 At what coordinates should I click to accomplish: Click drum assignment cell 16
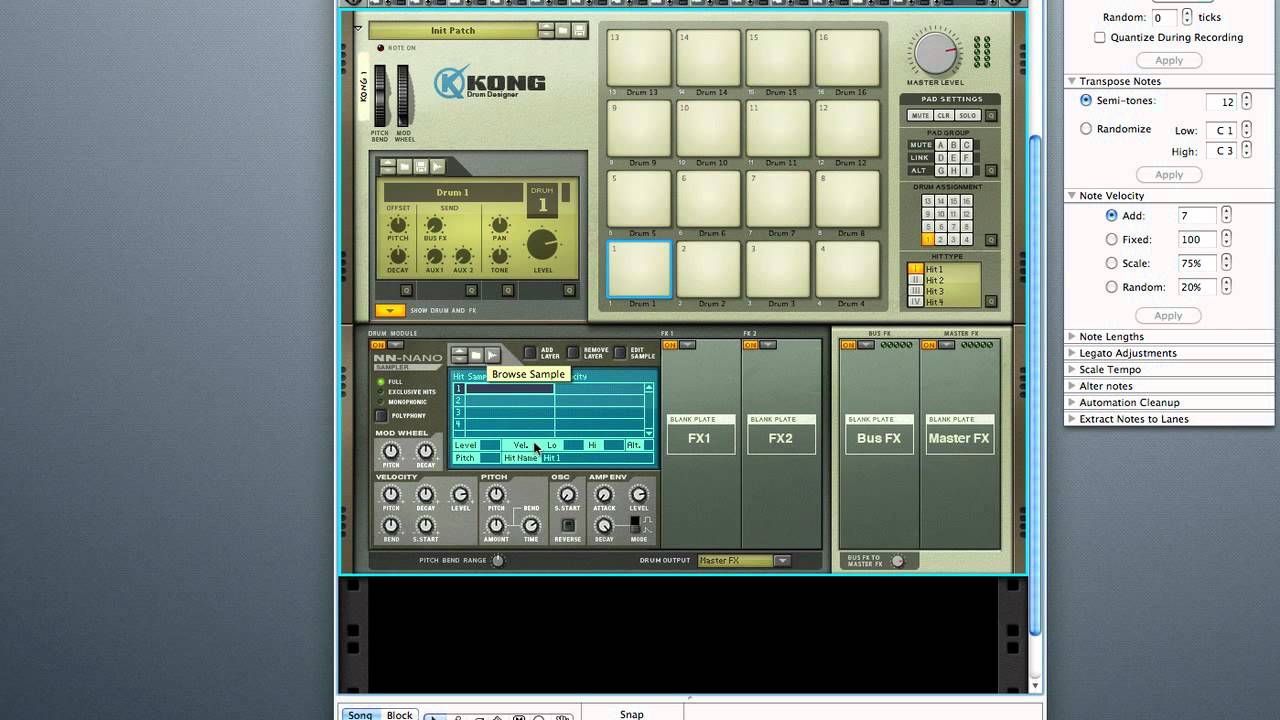(966, 201)
